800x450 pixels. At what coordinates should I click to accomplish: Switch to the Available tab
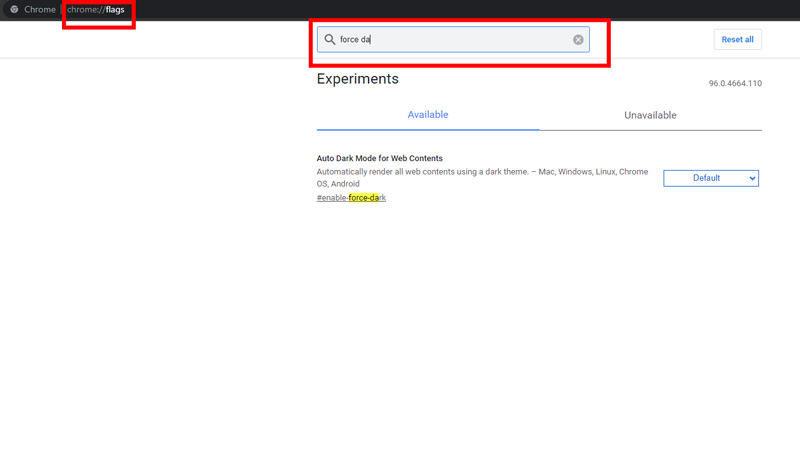(x=428, y=115)
